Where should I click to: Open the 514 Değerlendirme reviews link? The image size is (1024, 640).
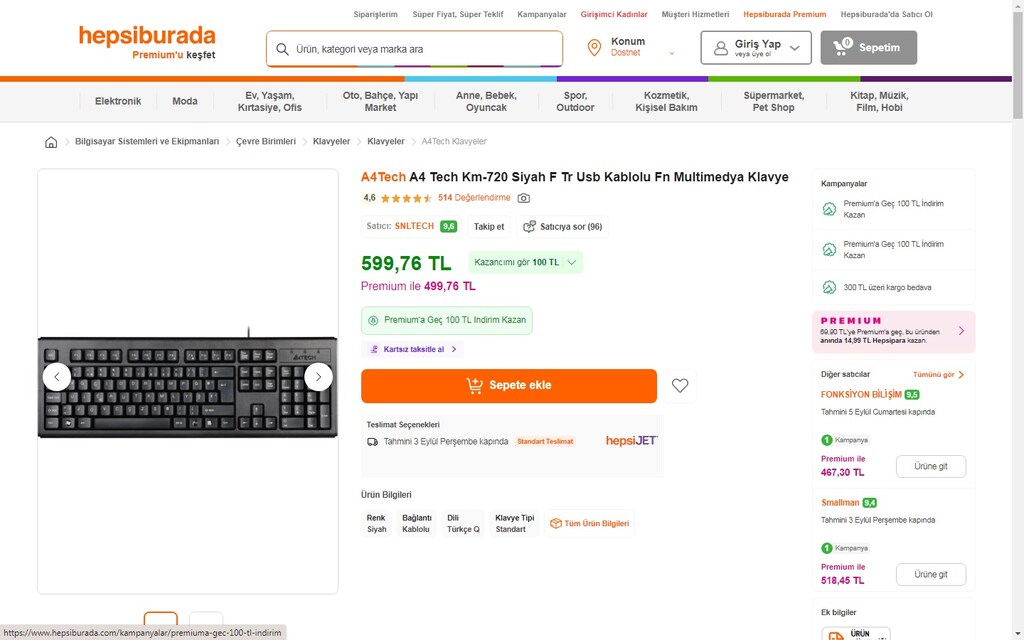[x=474, y=198]
